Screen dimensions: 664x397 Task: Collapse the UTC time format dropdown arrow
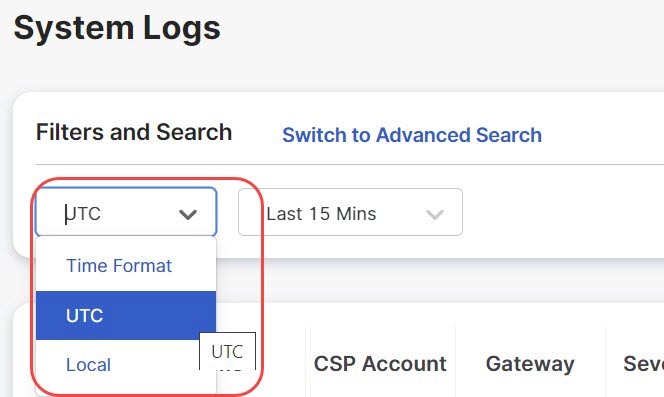click(x=188, y=214)
